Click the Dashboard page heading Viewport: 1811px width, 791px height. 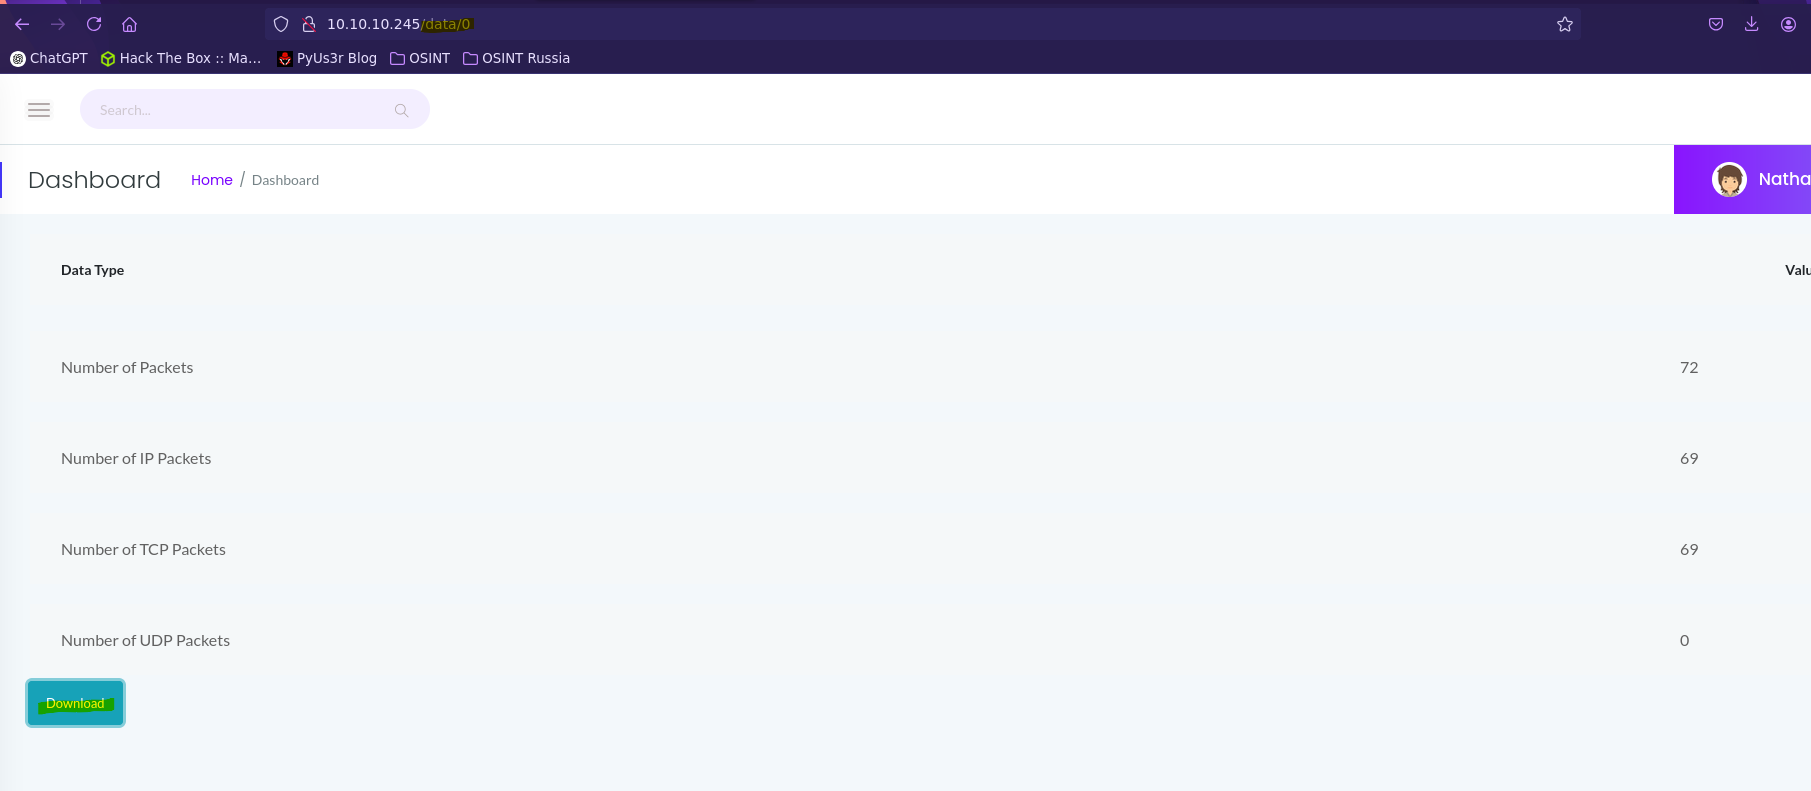click(94, 180)
